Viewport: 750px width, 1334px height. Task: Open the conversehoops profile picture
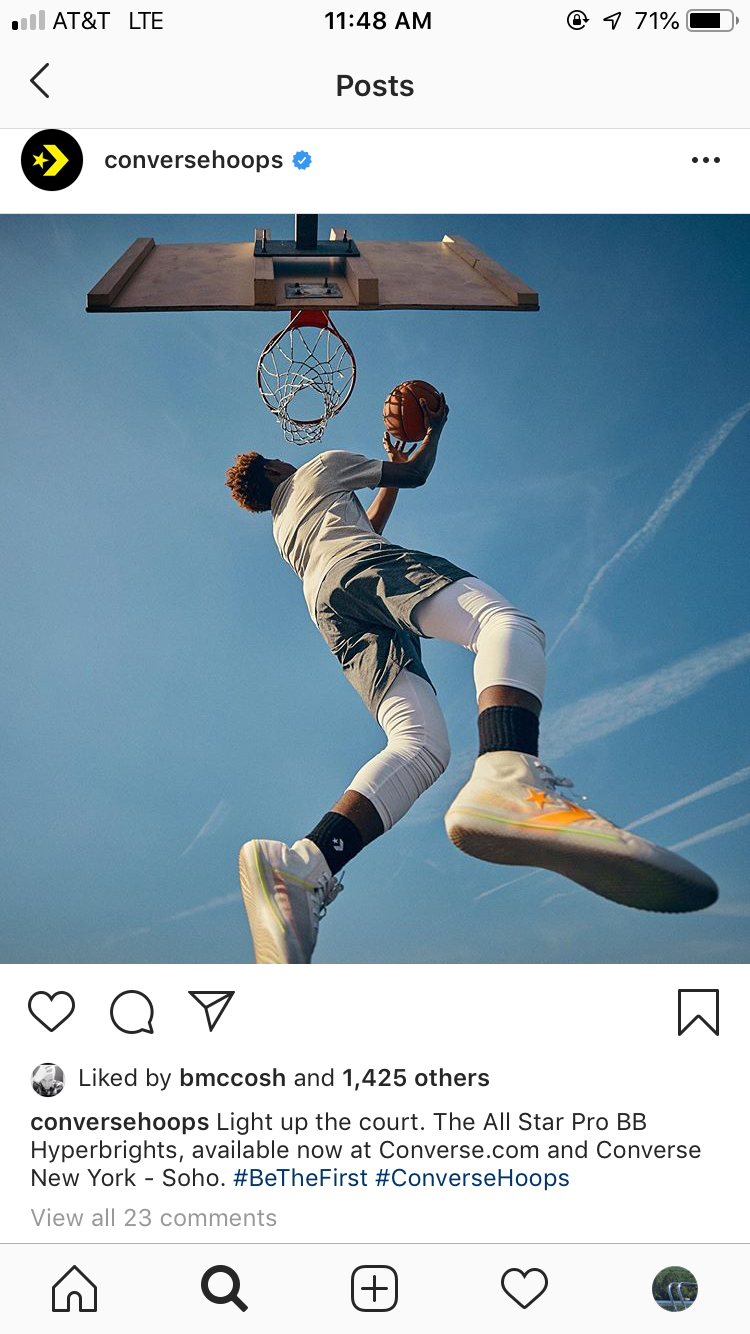click(52, 160)
